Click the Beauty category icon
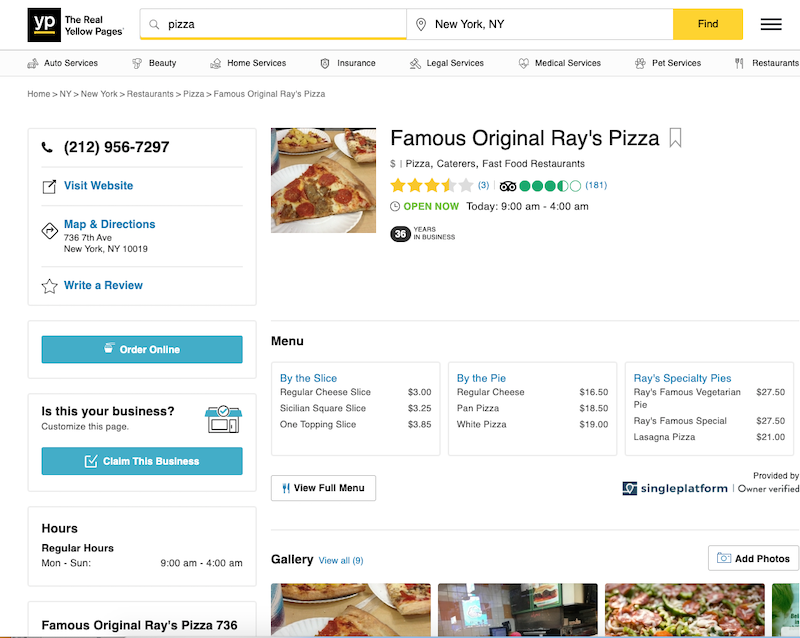The height and width of the screenshot is (638, 800). point(137,63)
